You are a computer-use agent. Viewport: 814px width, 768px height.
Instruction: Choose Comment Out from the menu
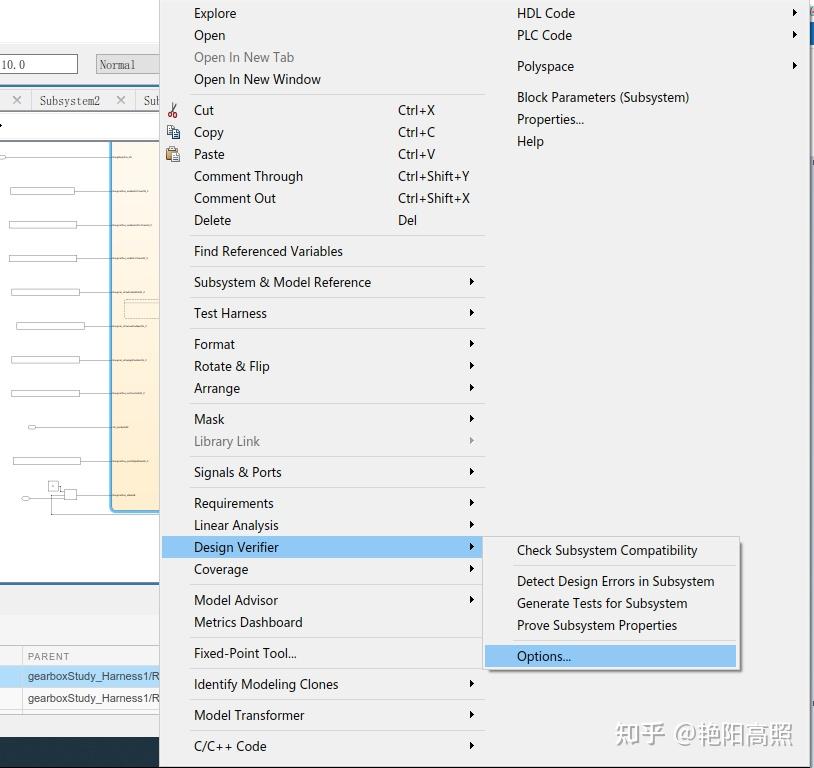pyautogui.click(x=235, y=198)
